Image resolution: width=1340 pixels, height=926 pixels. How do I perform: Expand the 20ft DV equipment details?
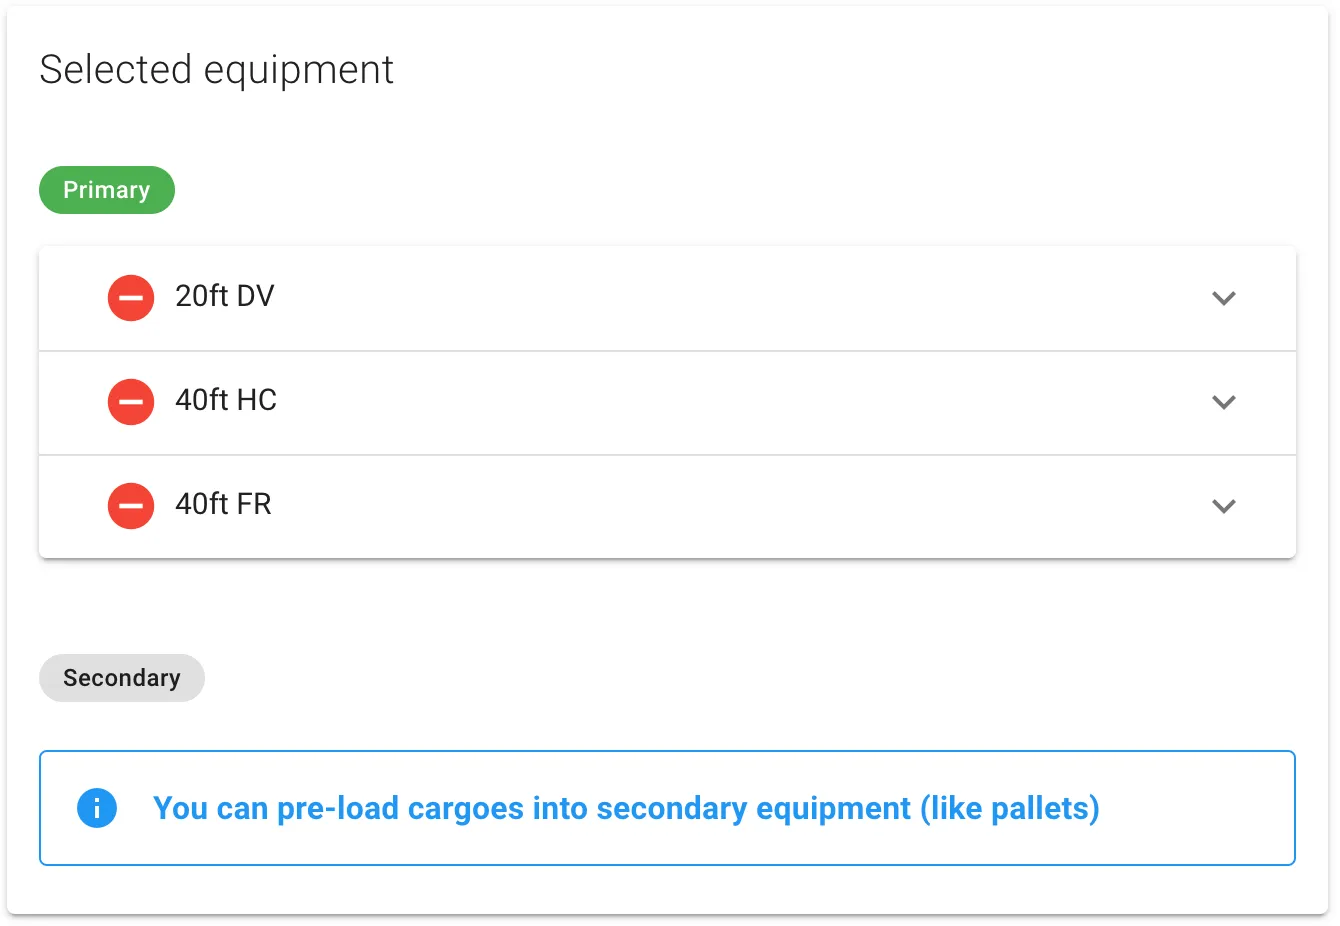click(1224, 297)
